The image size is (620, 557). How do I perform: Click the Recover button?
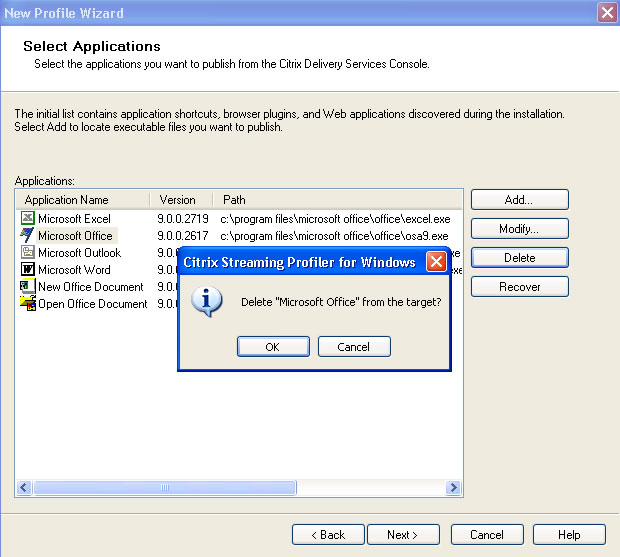point(520,287)
